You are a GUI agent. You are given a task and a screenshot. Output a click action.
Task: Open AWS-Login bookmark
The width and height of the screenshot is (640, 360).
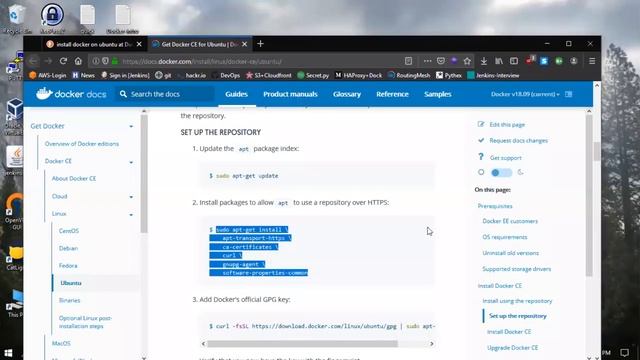pyautogui.click(x=48, y=75)
